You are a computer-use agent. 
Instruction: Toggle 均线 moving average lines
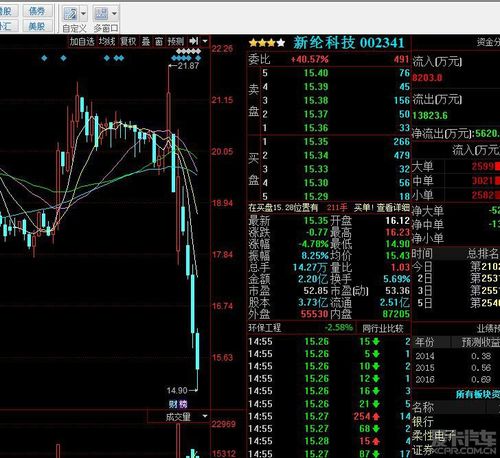[107, 41]
